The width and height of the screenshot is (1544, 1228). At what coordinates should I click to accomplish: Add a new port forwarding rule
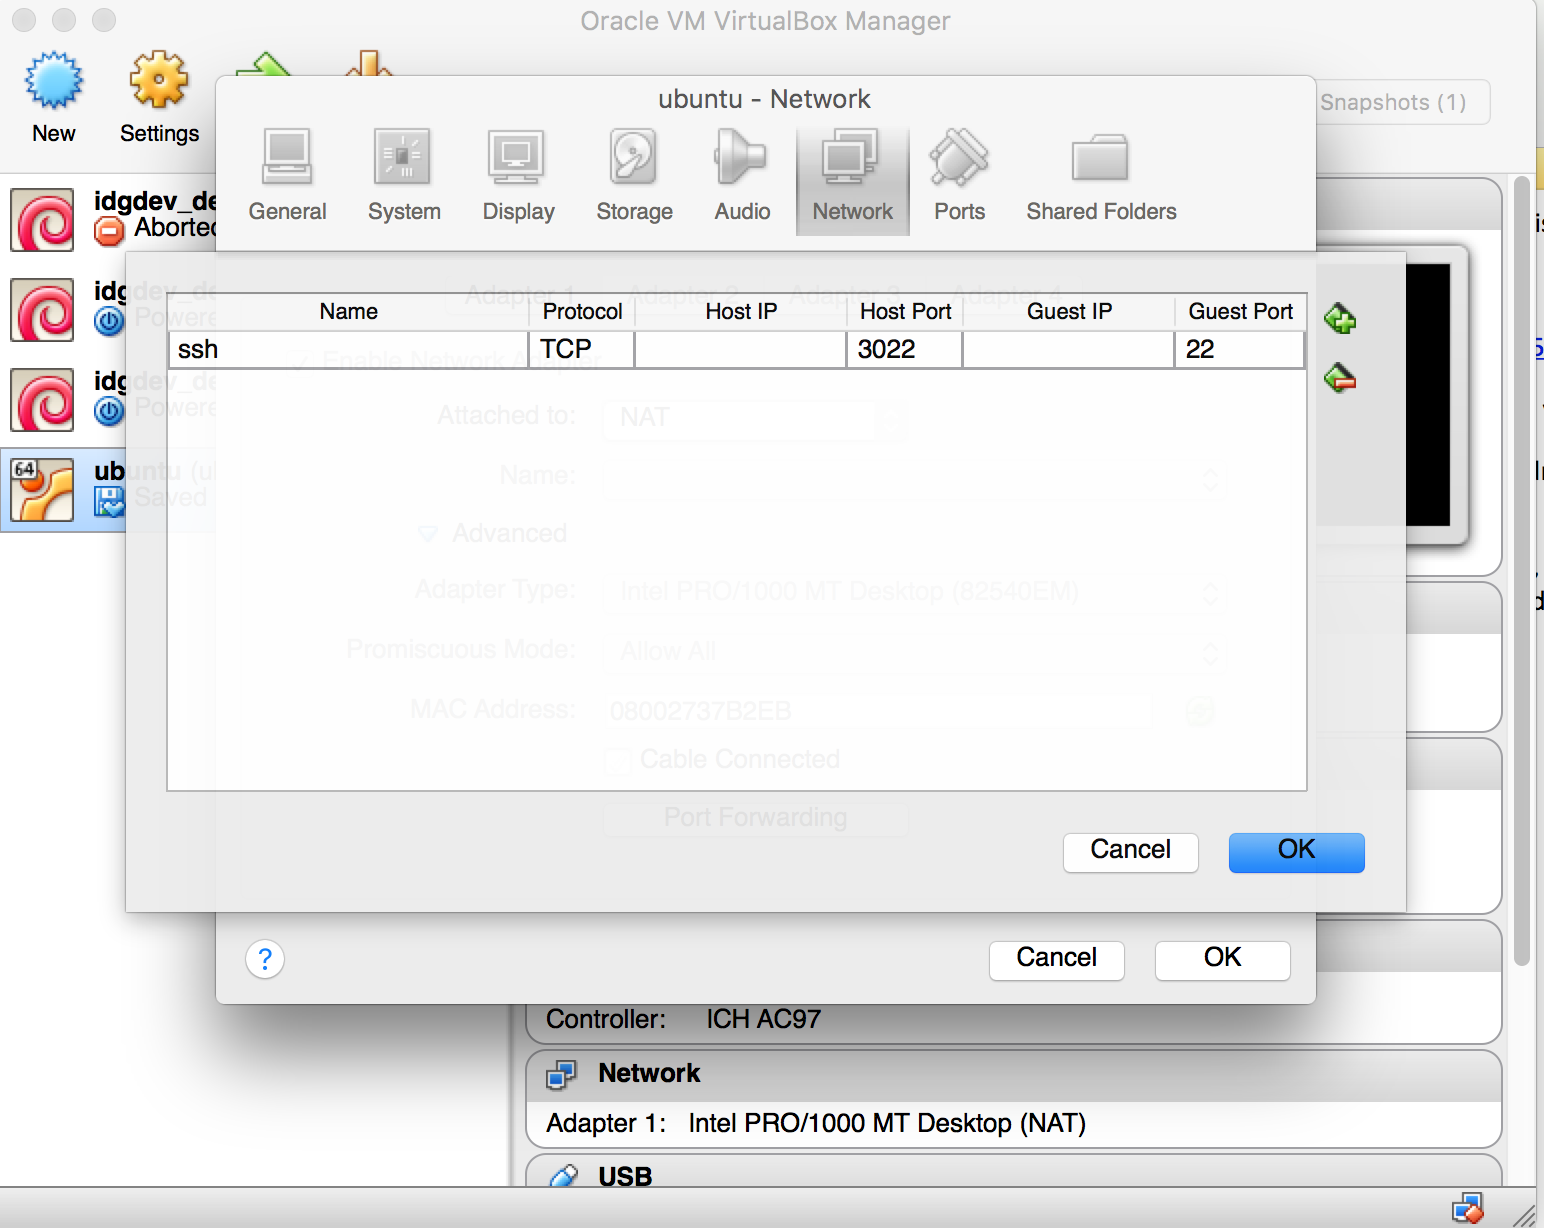tap(1340, 320)
